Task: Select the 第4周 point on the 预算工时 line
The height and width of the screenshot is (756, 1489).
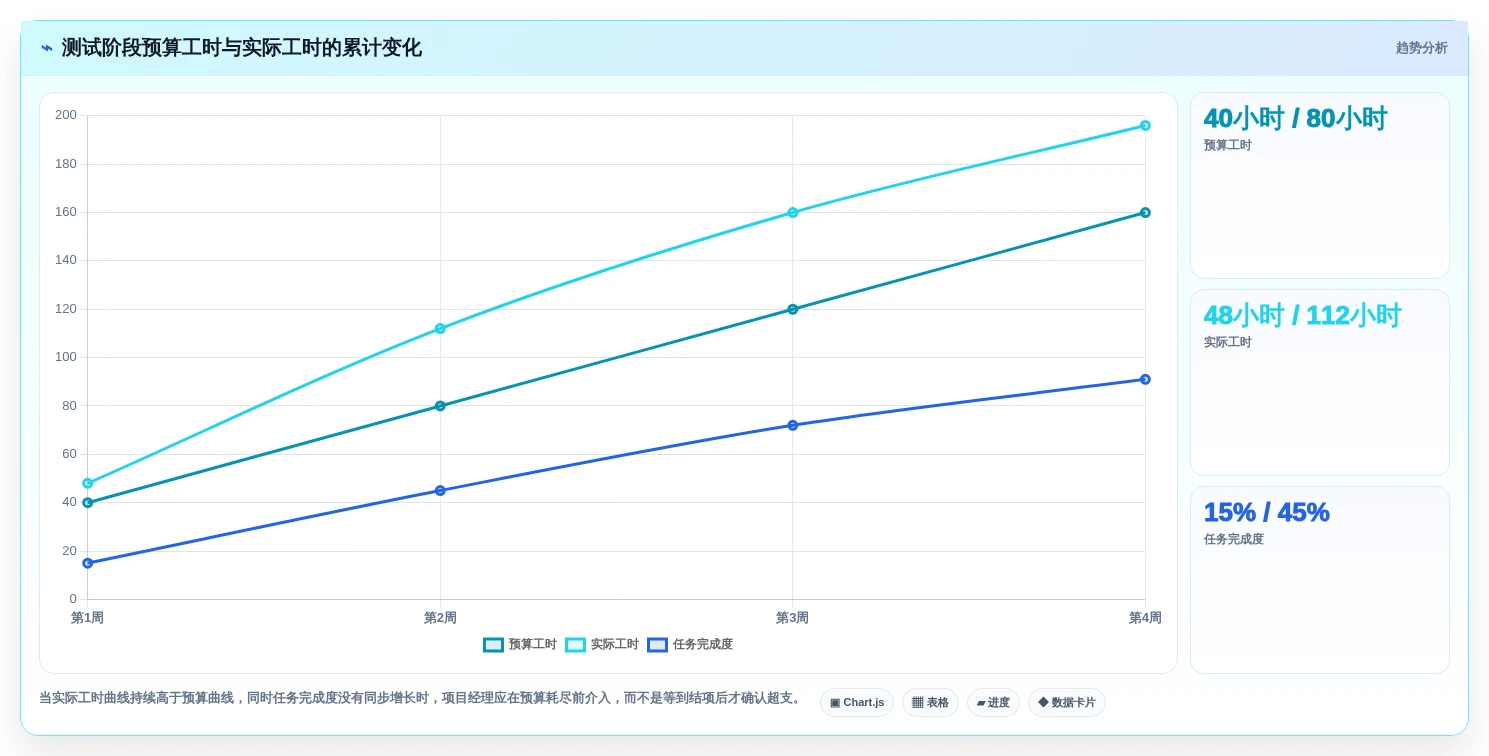Action: (x=1145, y=213)
